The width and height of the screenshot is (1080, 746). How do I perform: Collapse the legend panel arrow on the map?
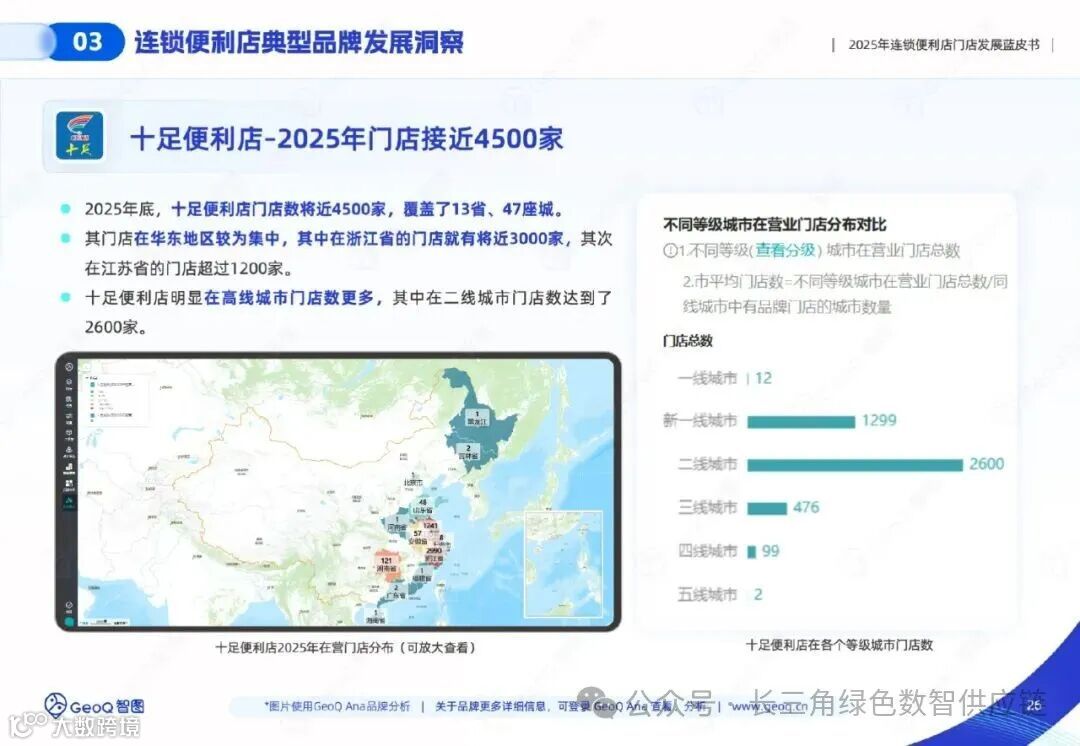pos(86,378)
